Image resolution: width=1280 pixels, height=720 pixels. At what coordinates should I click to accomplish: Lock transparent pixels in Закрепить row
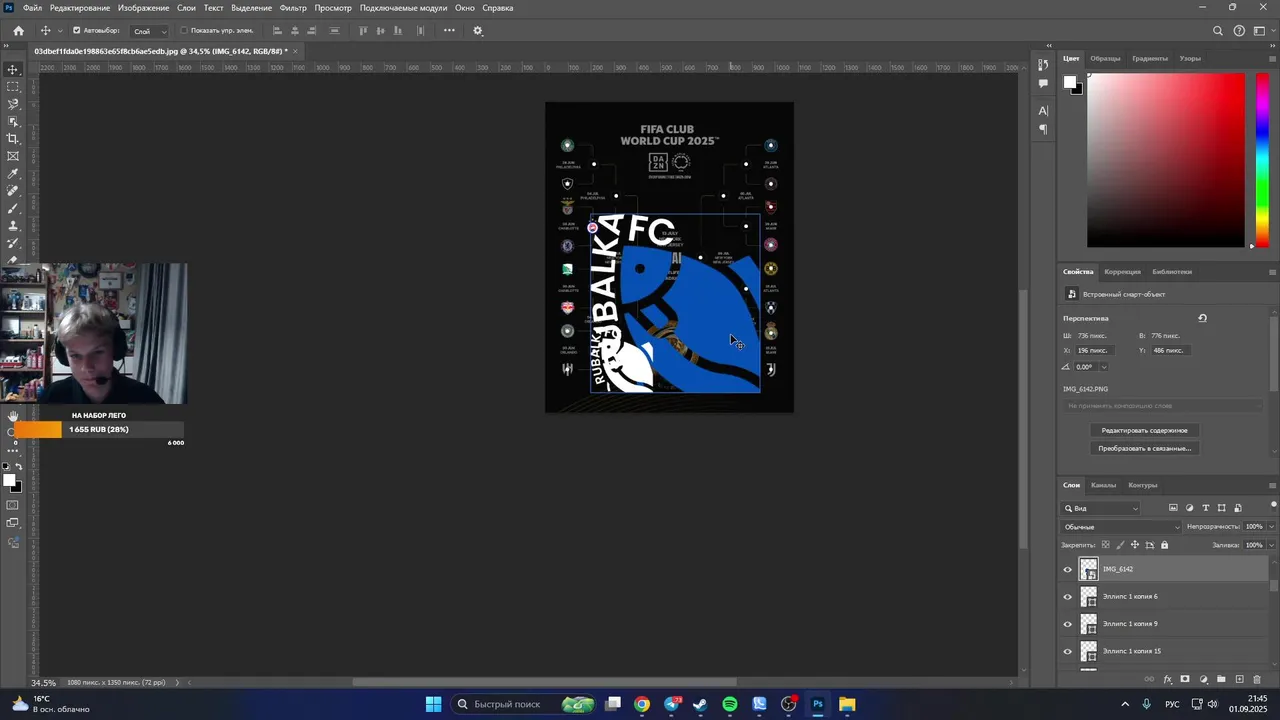[x=1105, y=545]
